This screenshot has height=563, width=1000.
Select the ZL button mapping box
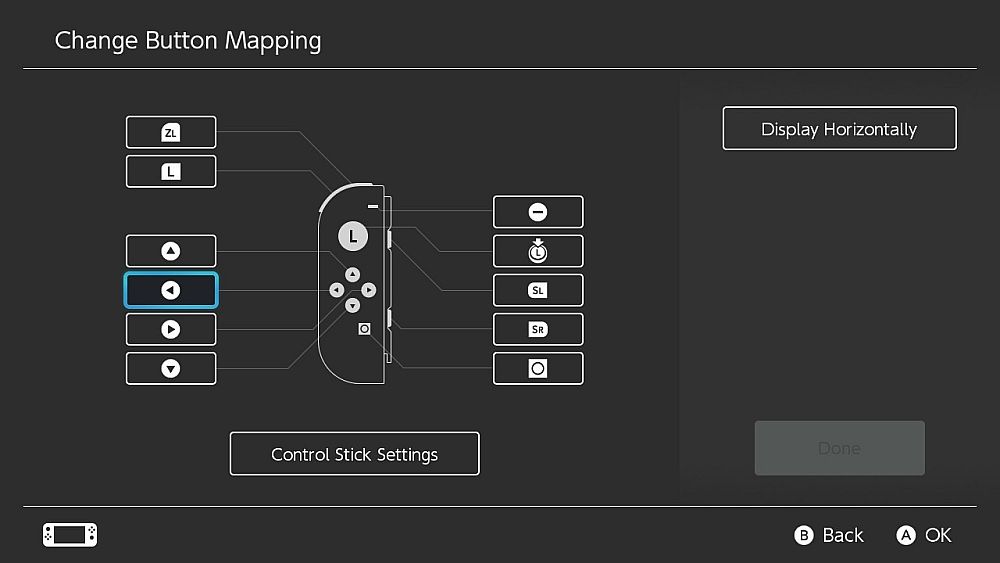171,132
